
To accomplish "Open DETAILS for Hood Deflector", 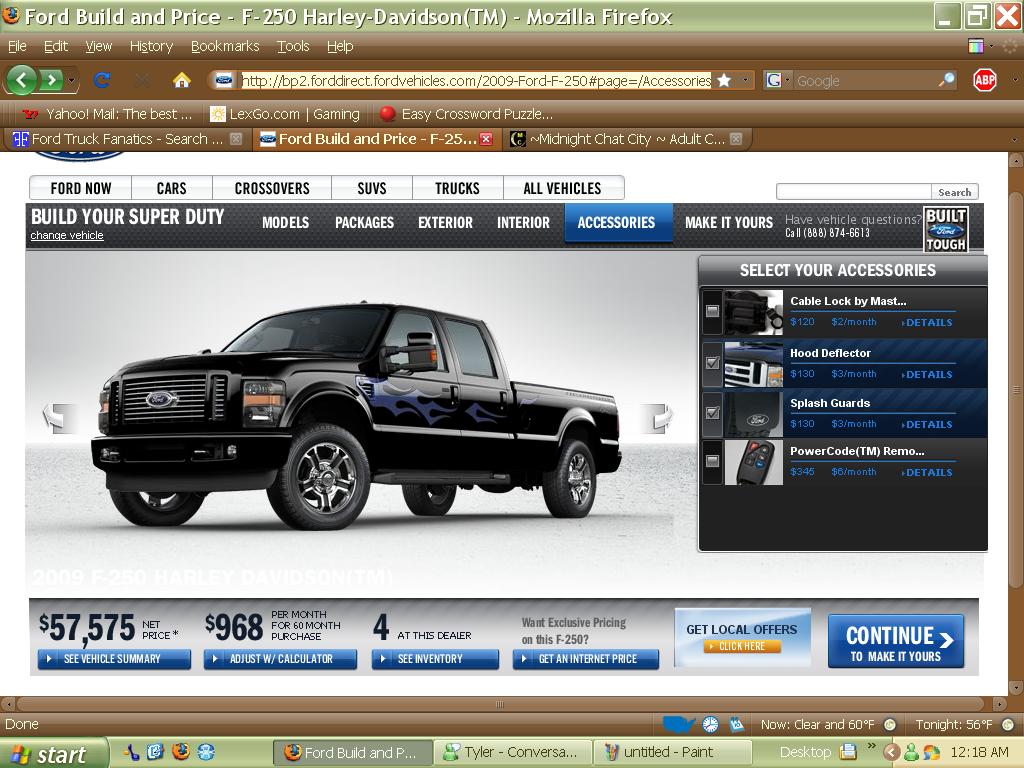I will [x=927, y=374].
